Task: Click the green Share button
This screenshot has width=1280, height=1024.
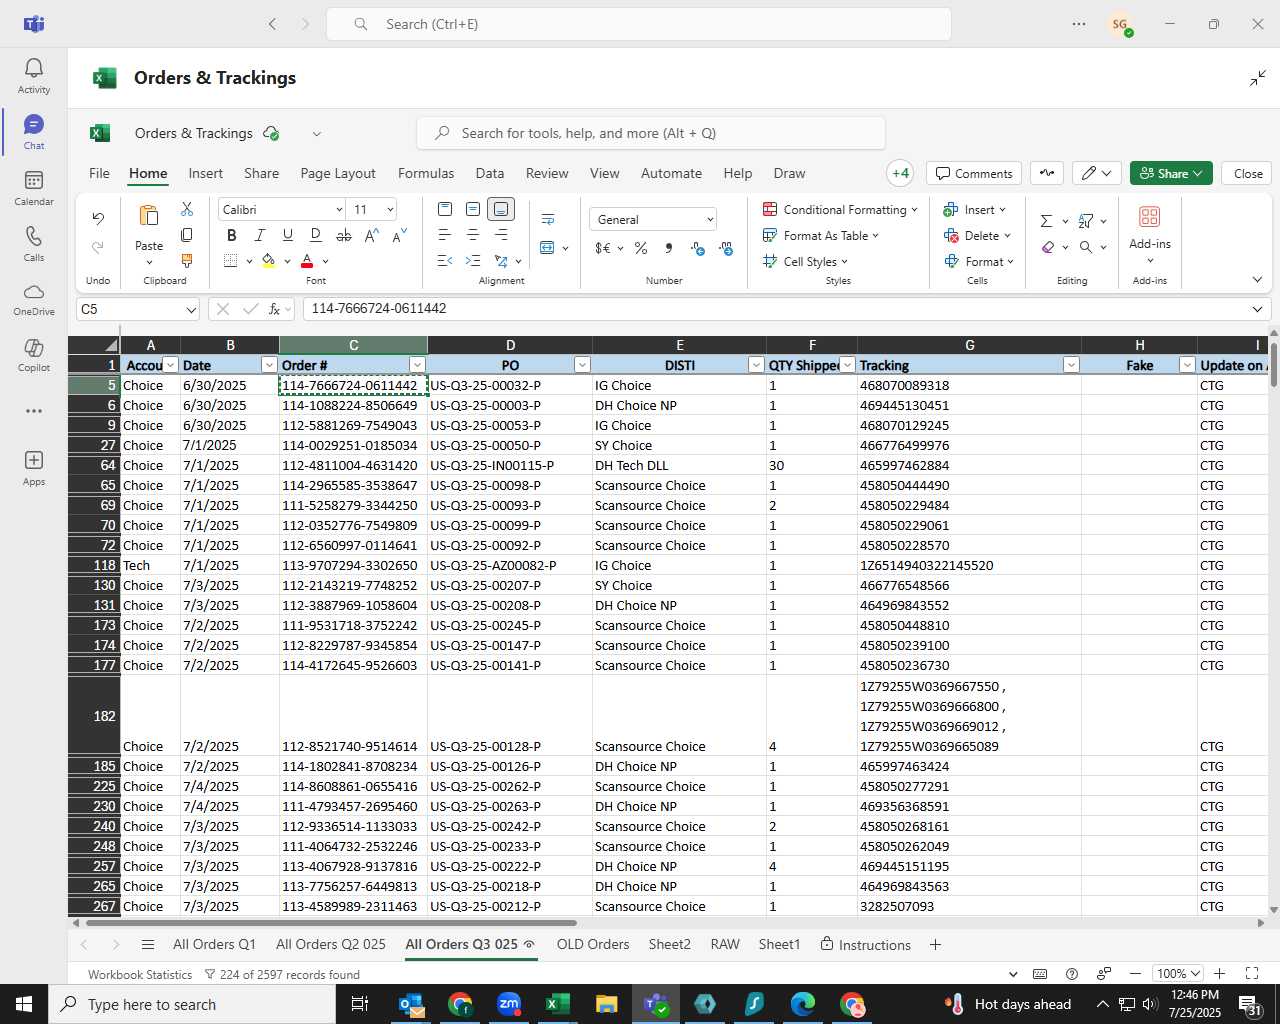Action: (1171, 173)
